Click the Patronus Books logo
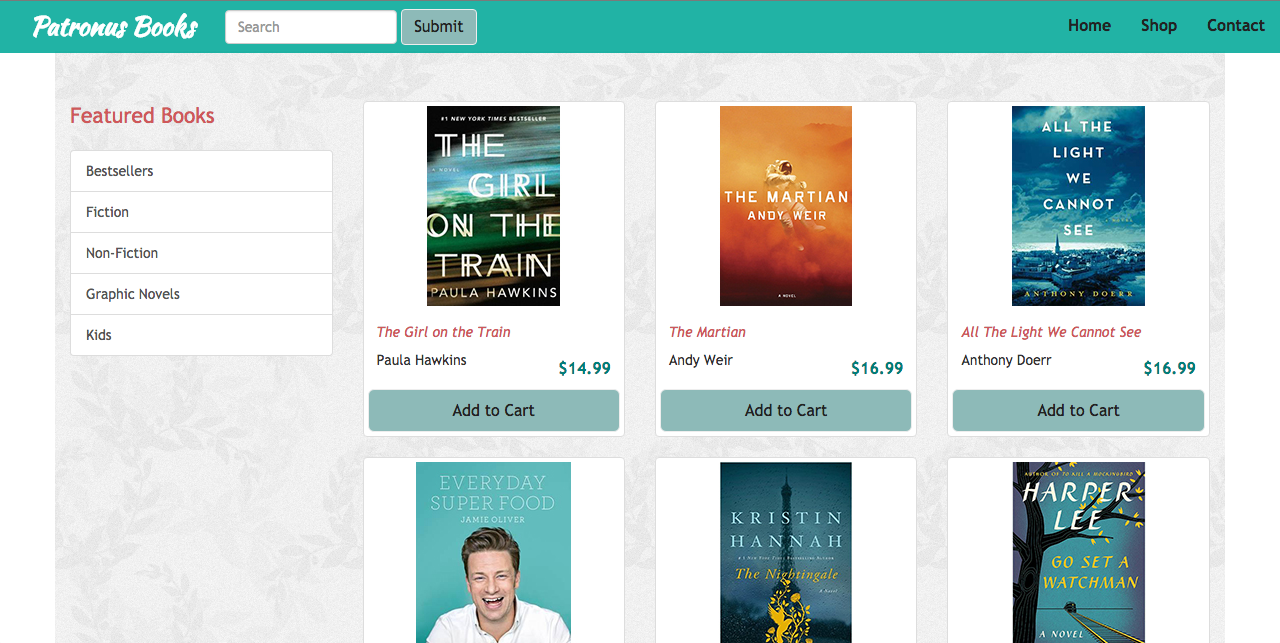The height and width of the screenshot is (643, 1280). 115,26
